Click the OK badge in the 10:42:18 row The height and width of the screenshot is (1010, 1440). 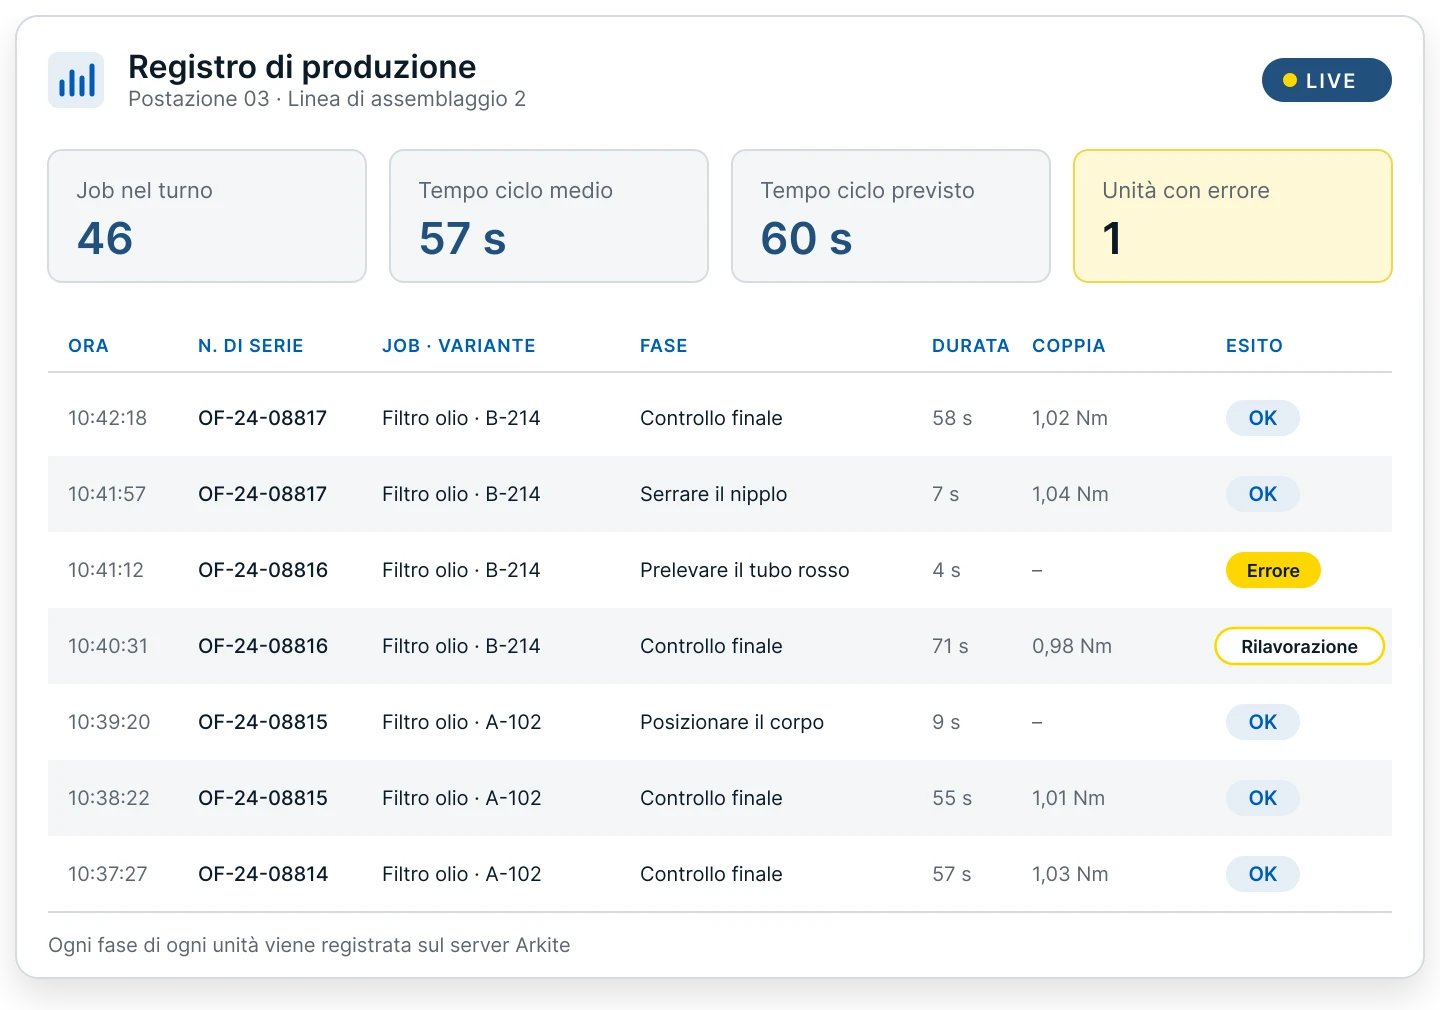click(x=1263, y=418)
